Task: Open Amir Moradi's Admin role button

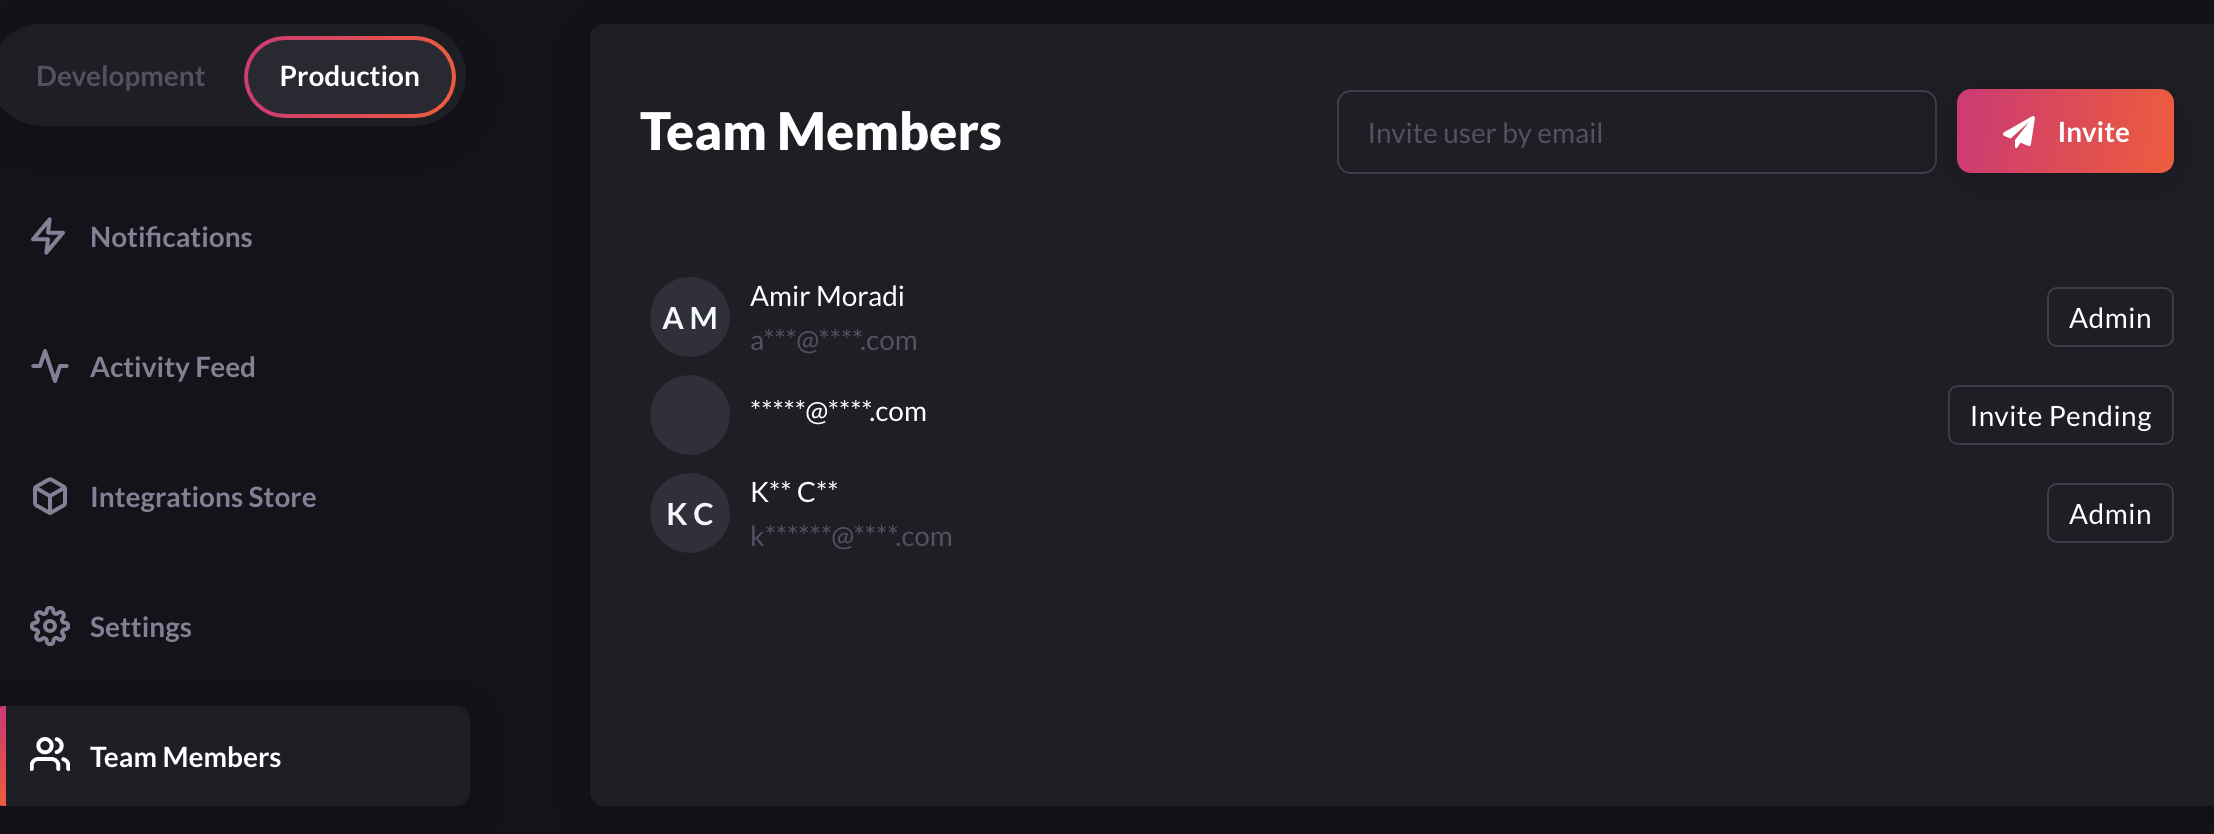Action: click(x=2110, y=317)
